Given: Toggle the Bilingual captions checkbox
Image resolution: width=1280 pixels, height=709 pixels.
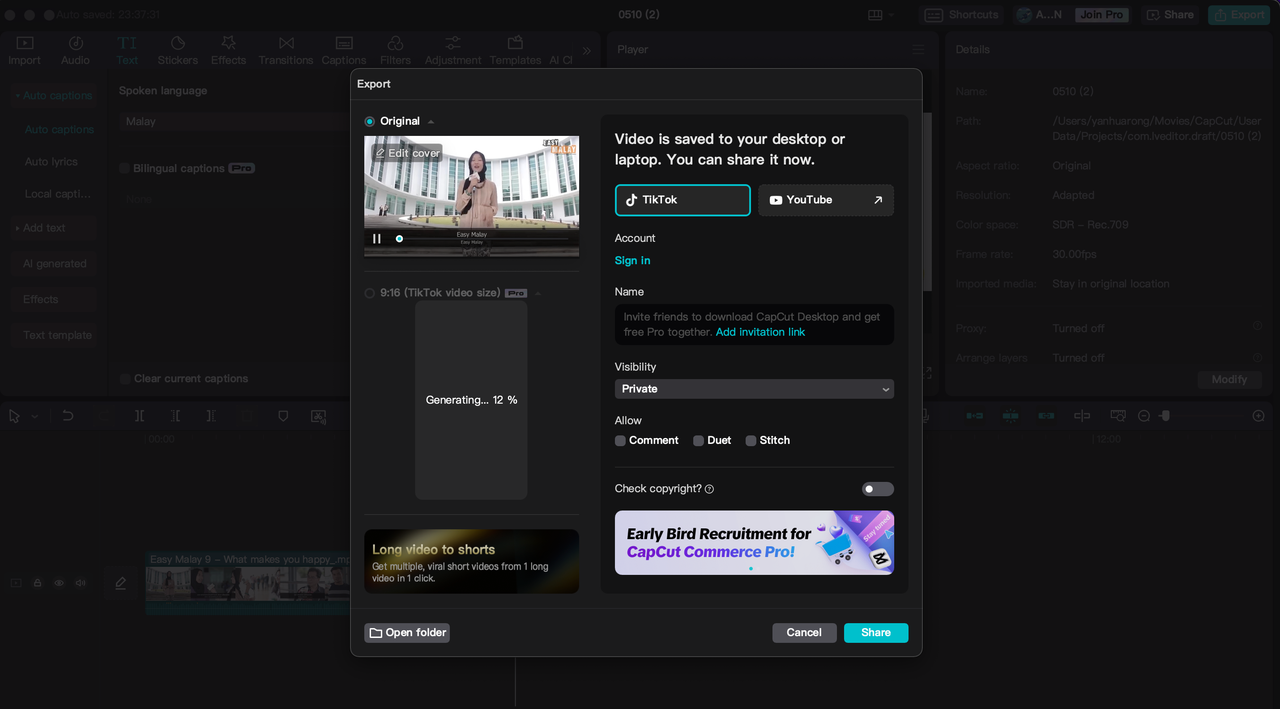Looking at the screenshot, I should coord(125,168).
